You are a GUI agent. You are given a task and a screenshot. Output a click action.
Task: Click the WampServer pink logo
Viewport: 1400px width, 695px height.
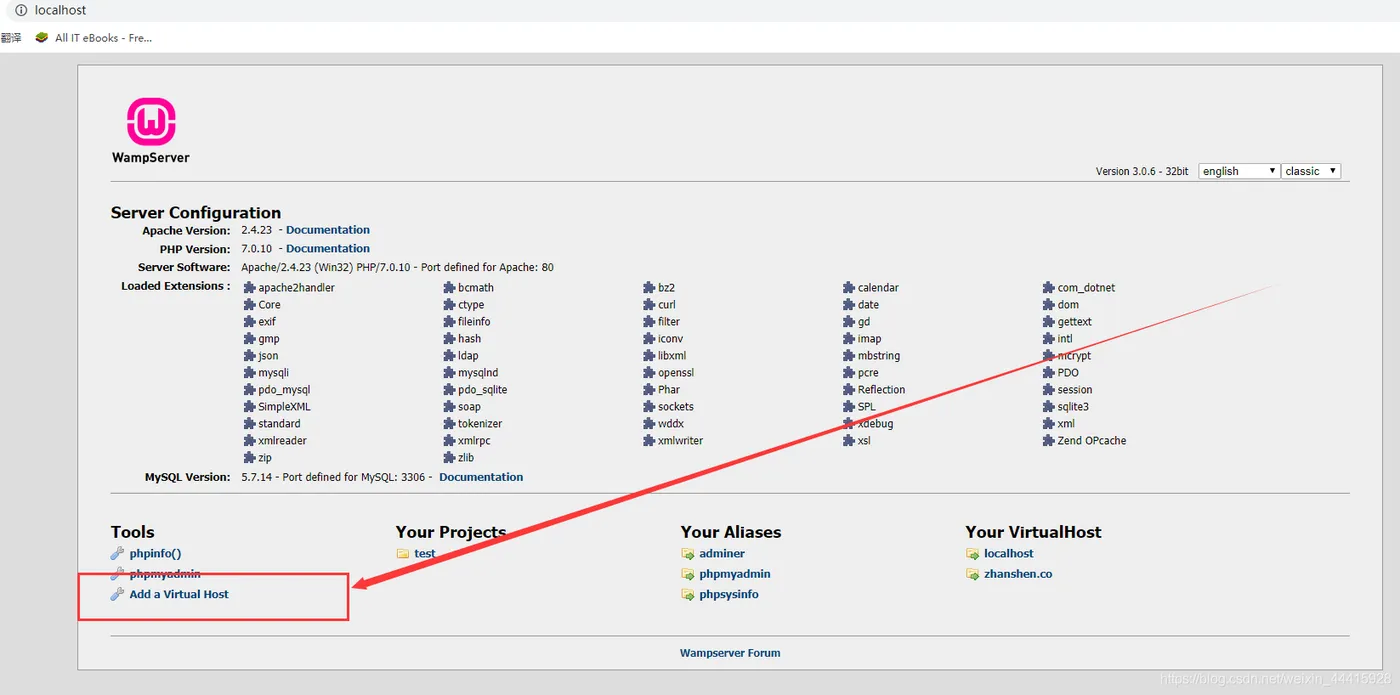click(x=151, y=122)
